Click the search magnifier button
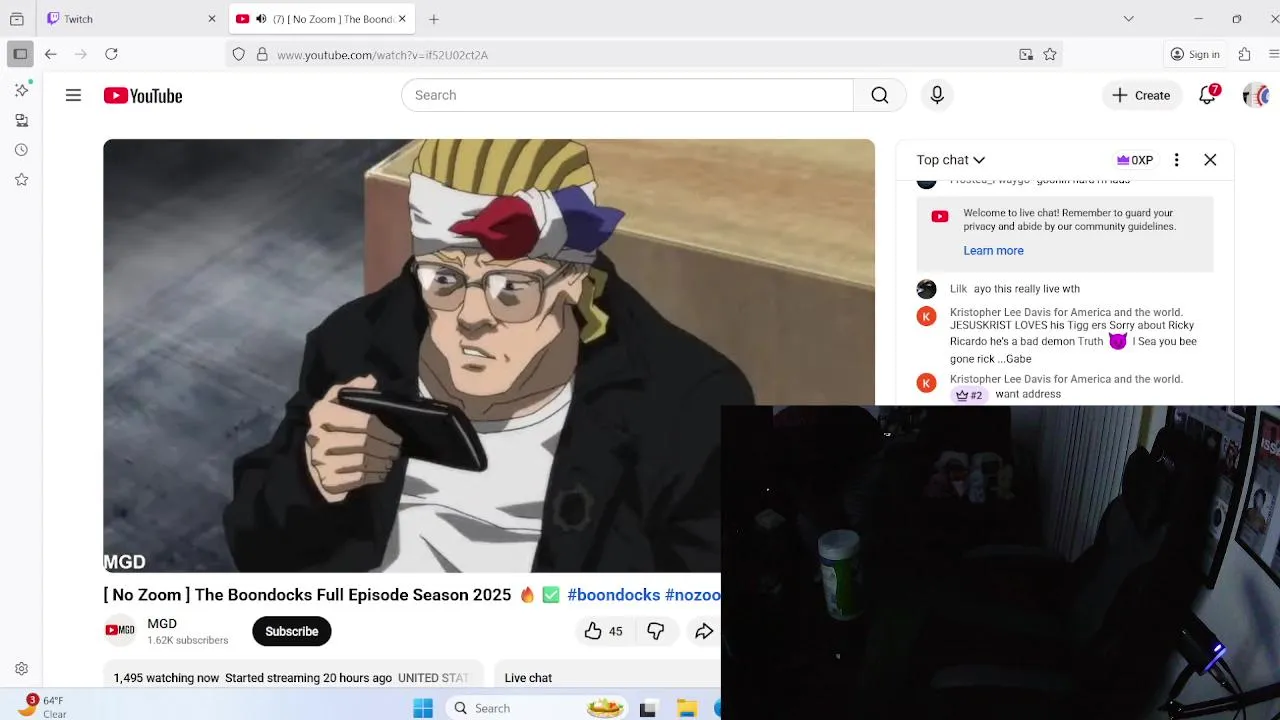Viewport: 1280px width, 720px height. pyautogui.click(x=879, y=95)
